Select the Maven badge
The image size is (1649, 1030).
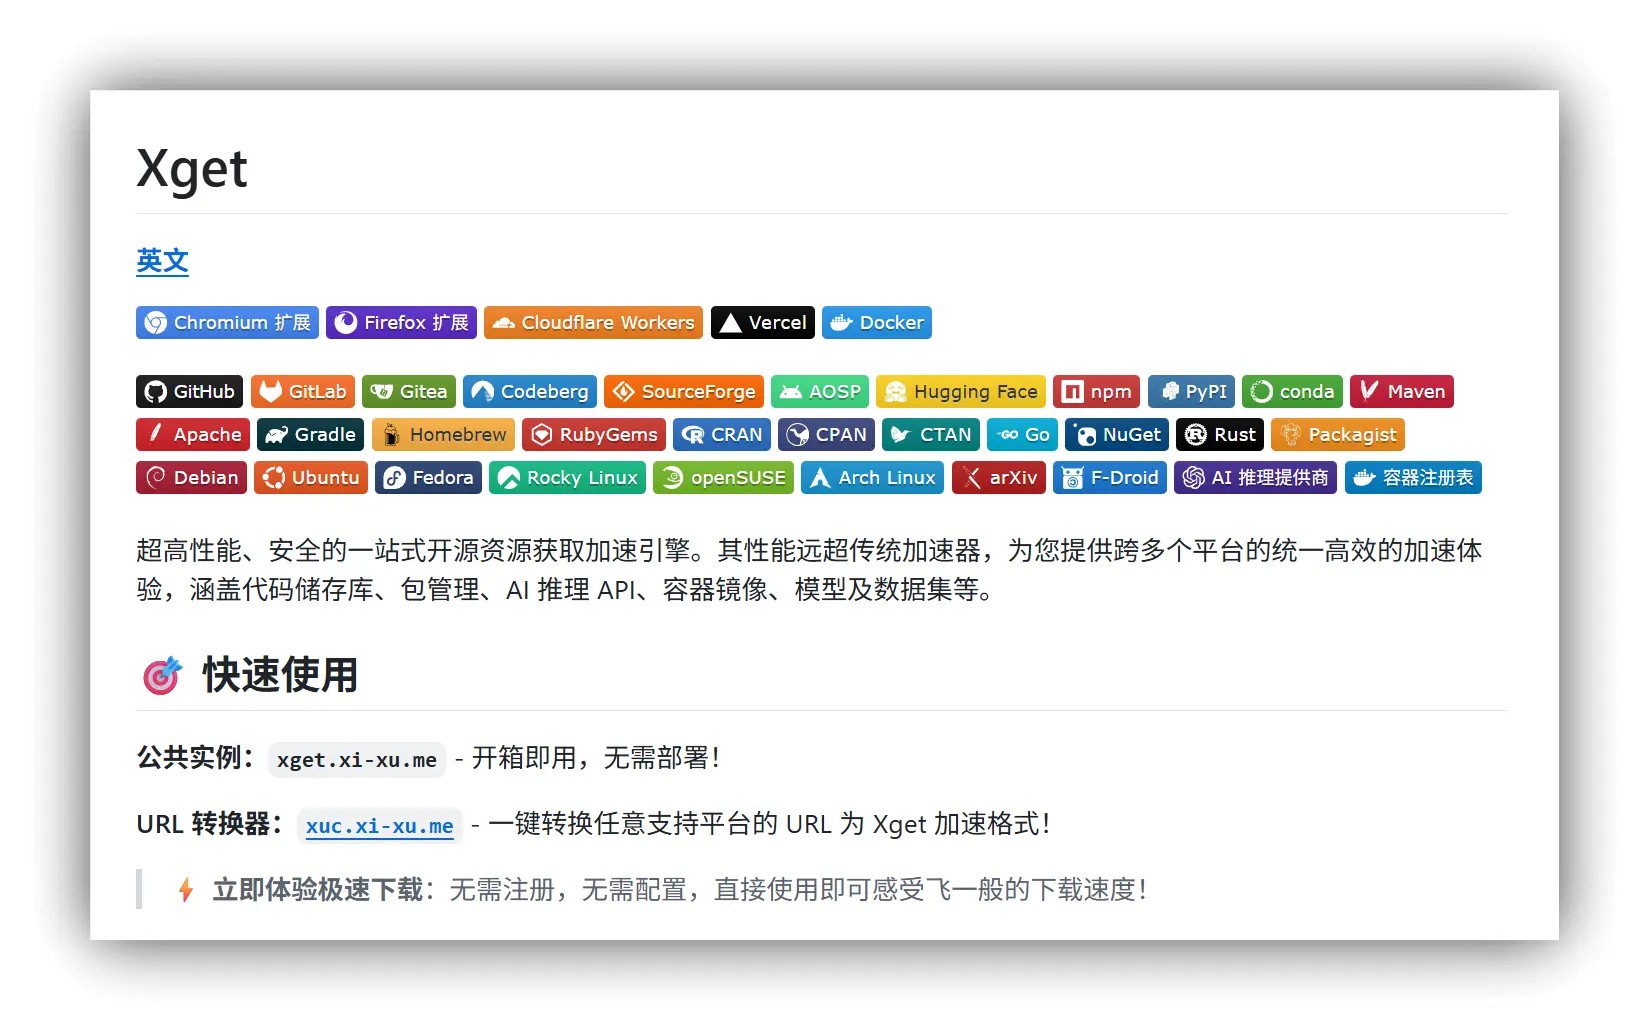click(1402, 392)
